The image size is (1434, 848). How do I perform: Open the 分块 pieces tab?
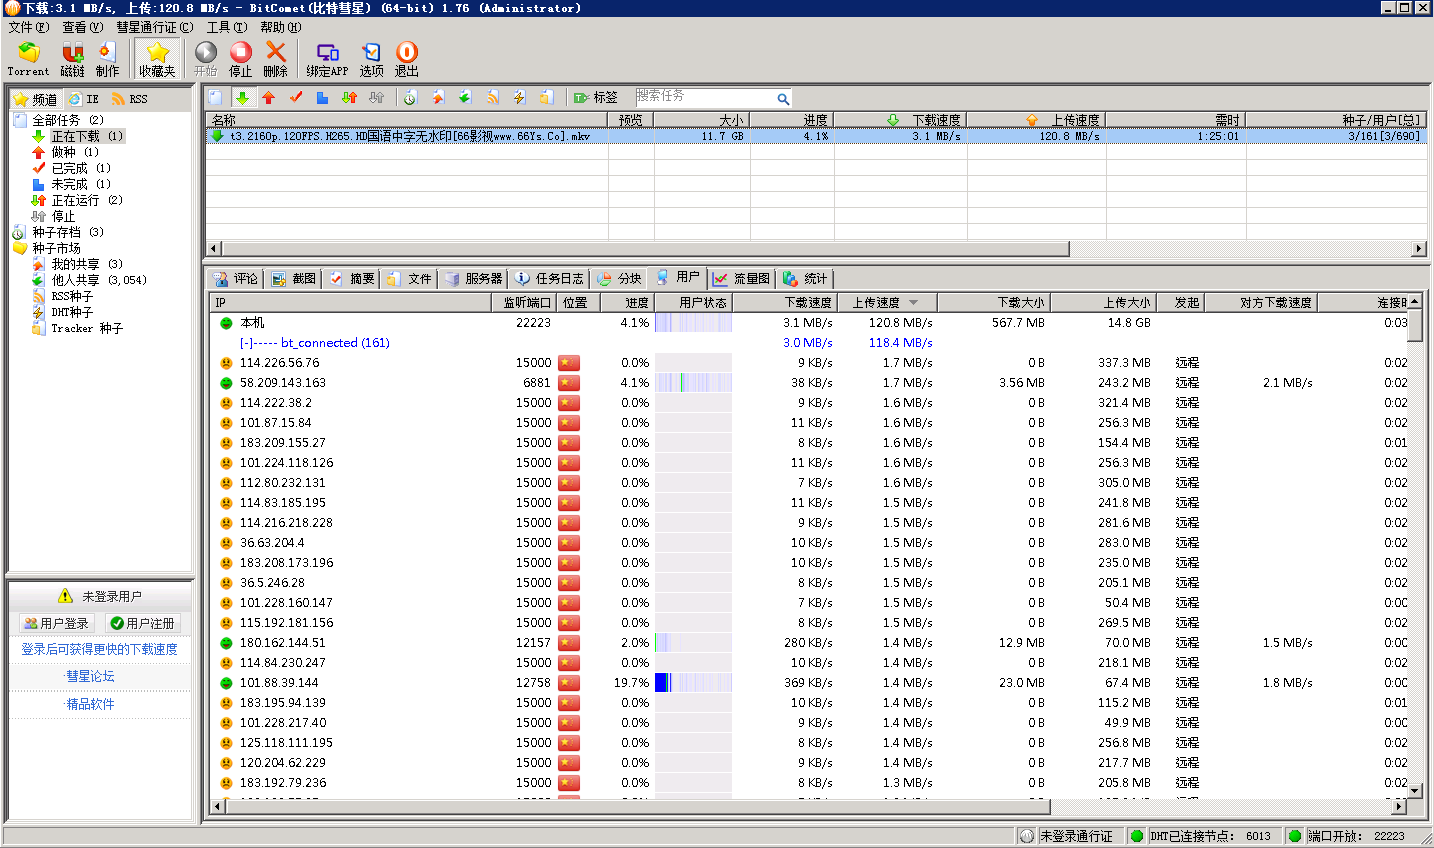620,279
